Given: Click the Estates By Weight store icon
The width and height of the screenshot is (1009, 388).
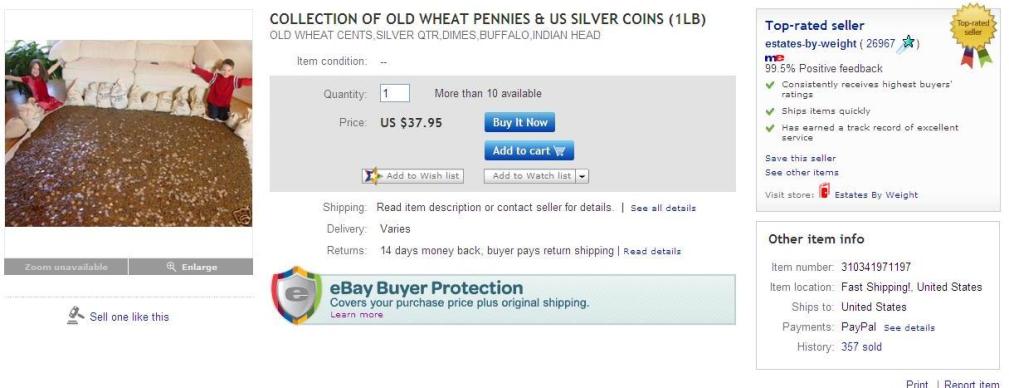Looking at the screenshot, I should coord(824,192).
